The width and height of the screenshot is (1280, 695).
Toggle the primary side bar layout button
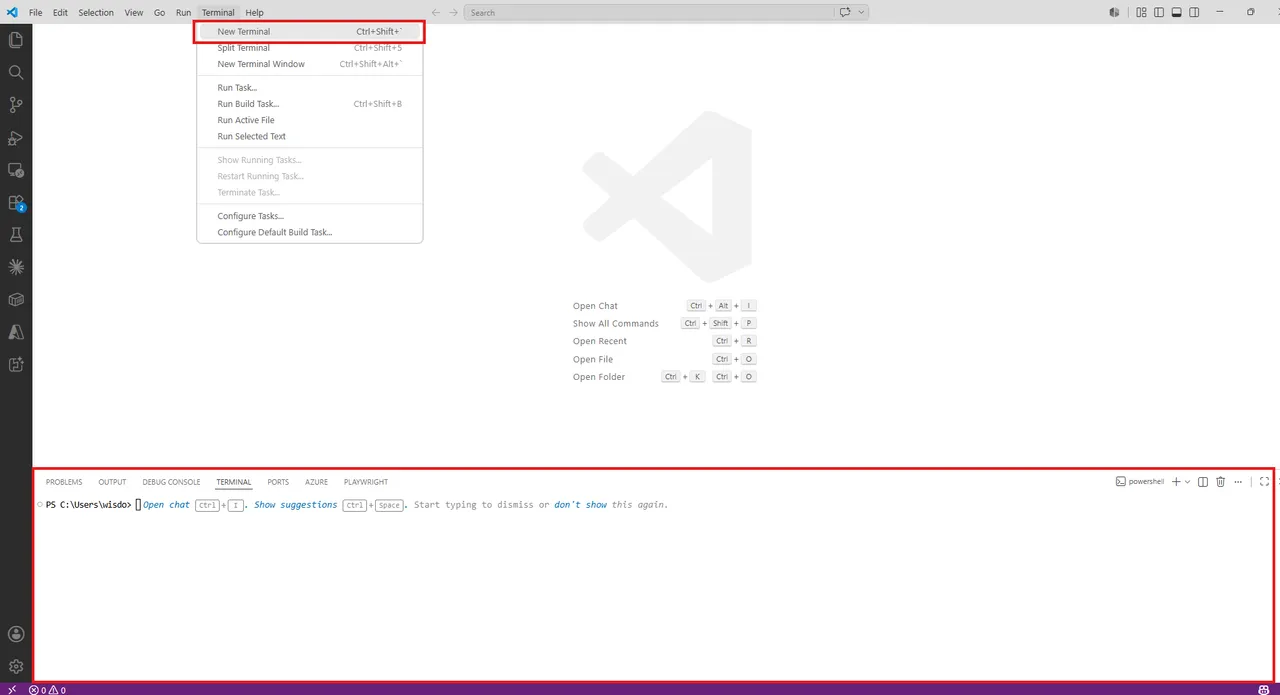click(1159, 12)
